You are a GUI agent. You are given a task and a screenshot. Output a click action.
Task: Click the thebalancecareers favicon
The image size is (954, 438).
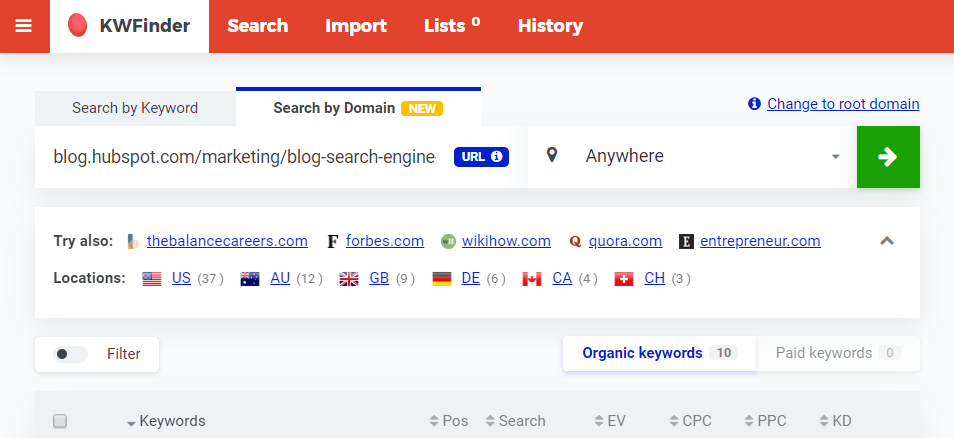133,242
